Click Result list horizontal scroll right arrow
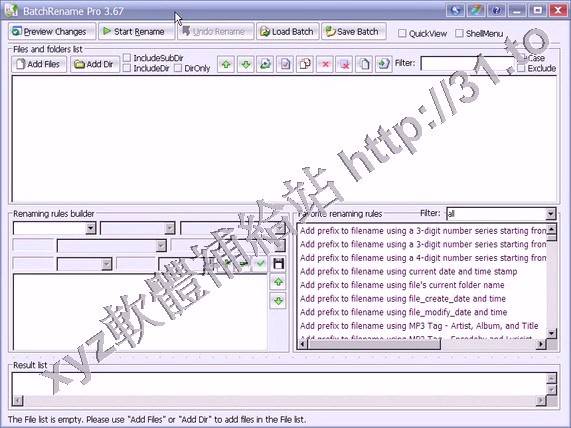Image resolution: width=571 pixels, height=428 pixels. [541, 401]
